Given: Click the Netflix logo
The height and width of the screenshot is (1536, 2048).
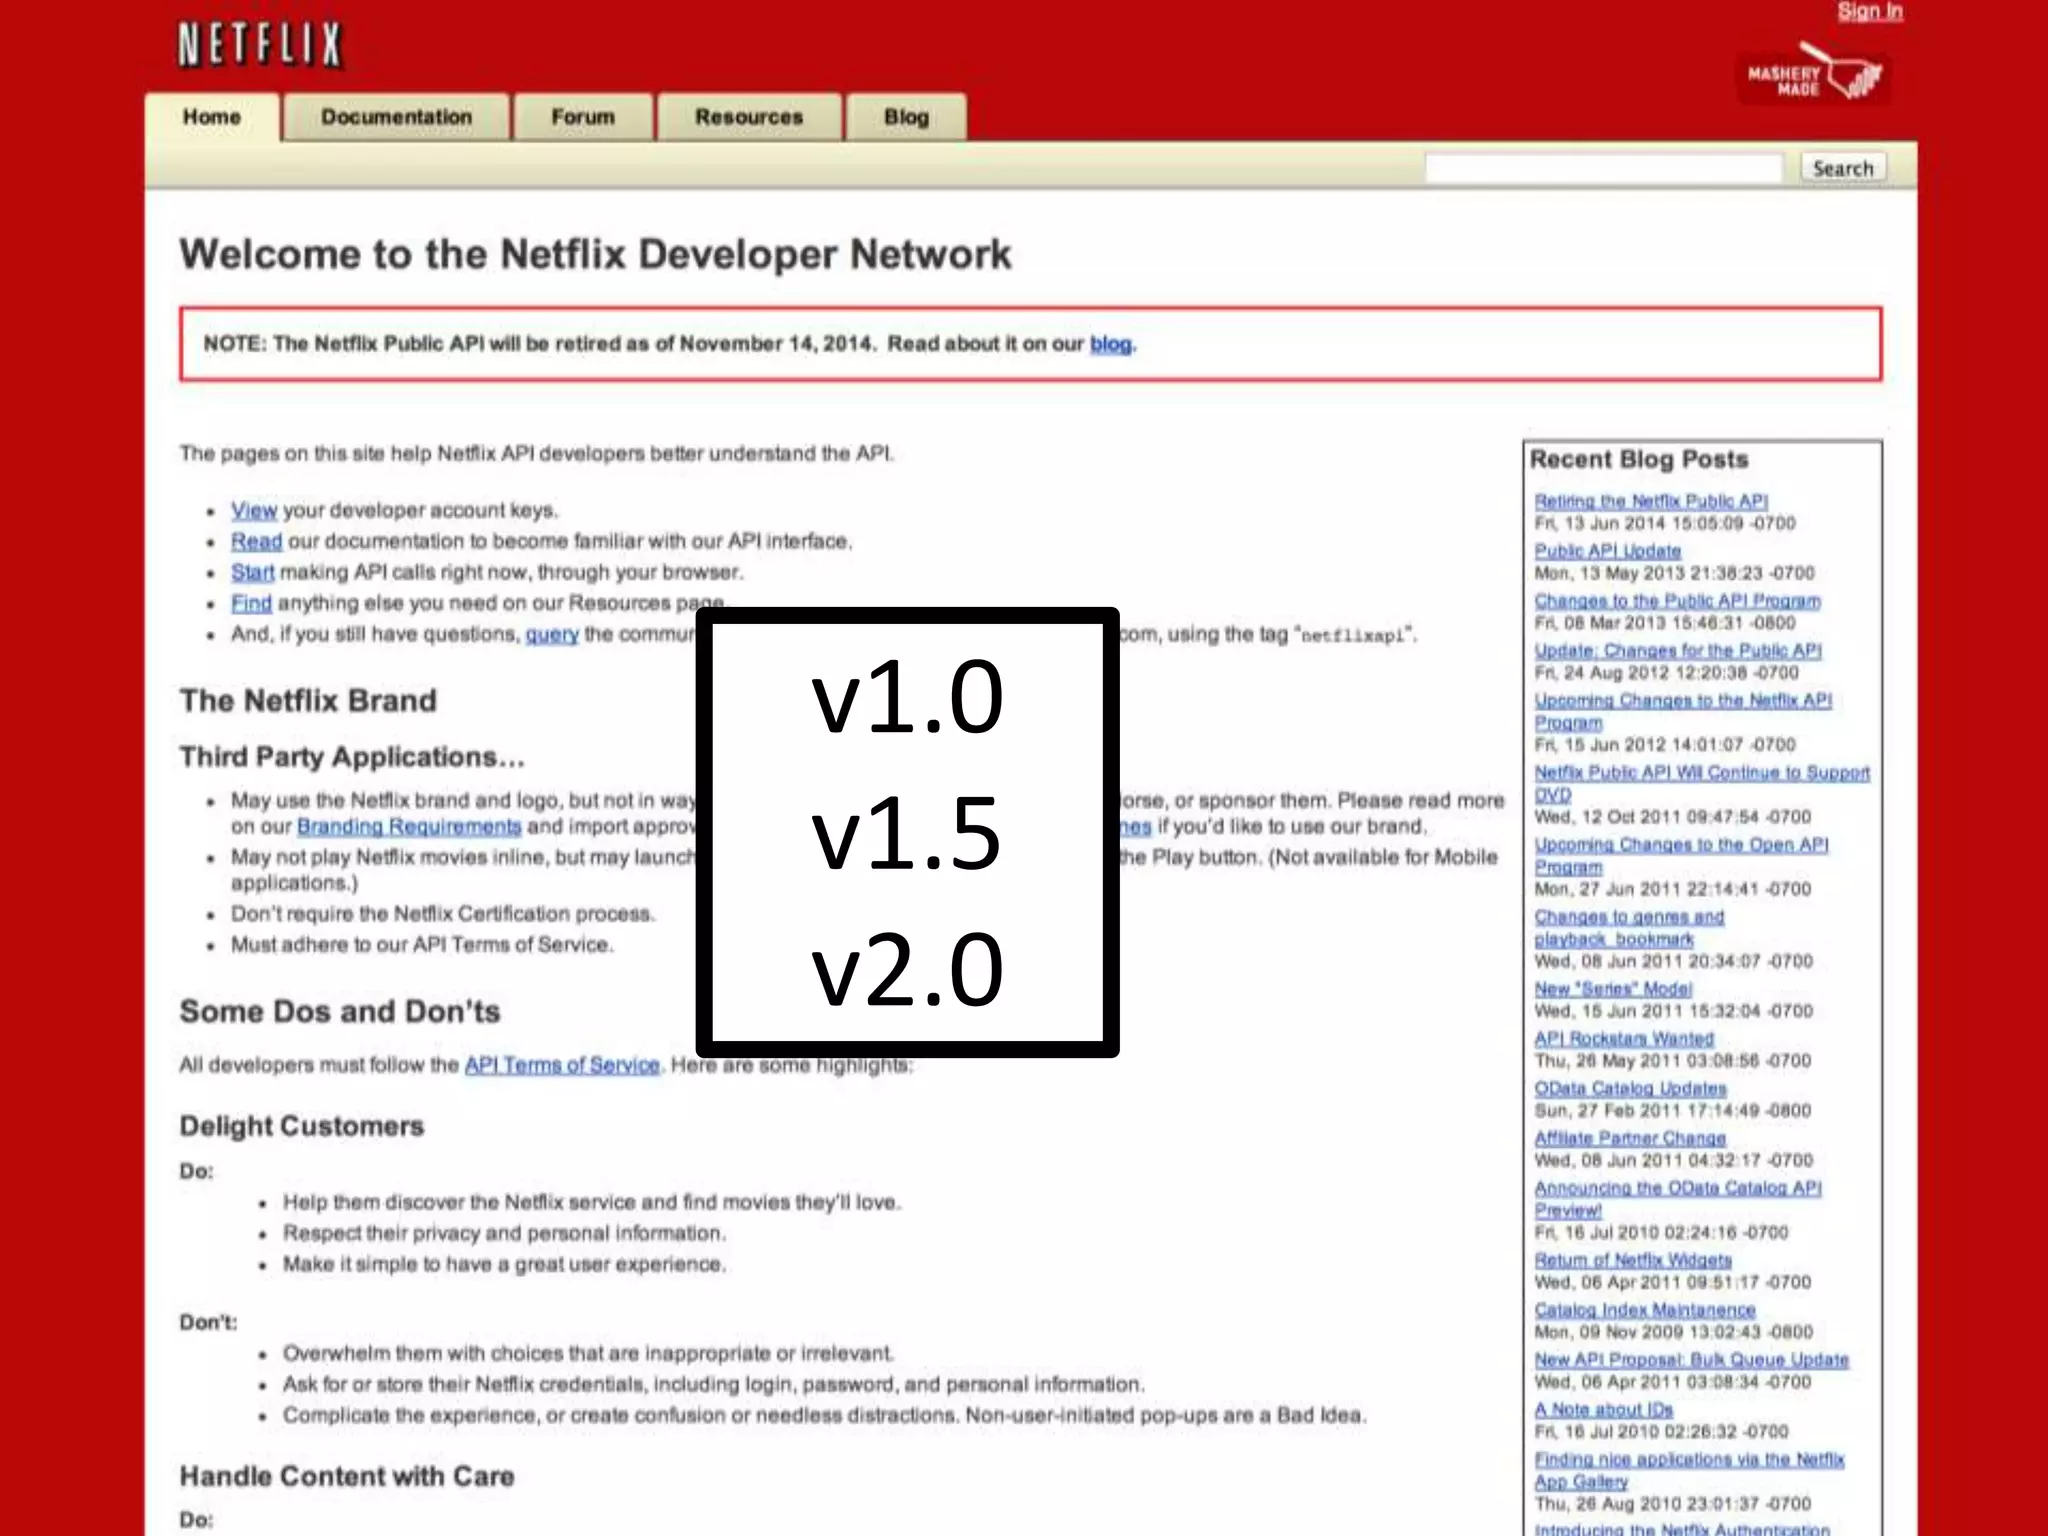Looking at the screenshot, I should pos(260,46).
